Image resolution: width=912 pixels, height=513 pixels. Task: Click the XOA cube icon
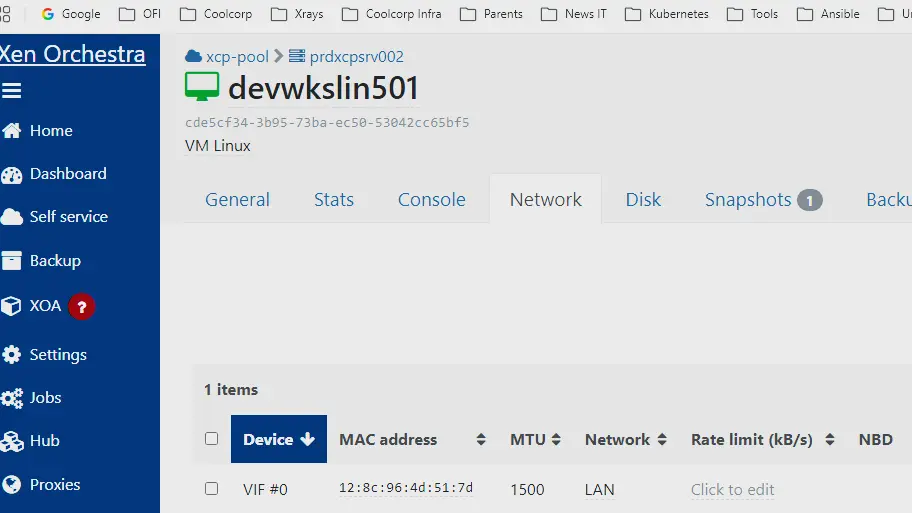tap(12, 306)
